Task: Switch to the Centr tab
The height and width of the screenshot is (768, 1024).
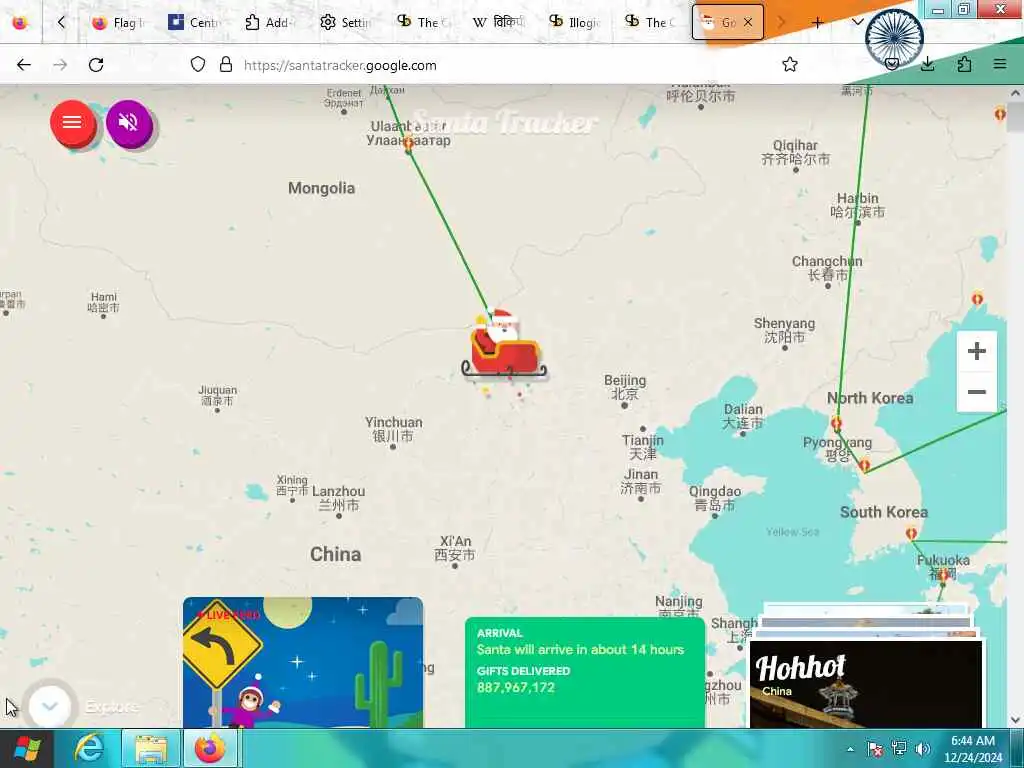Action: [x=195, y=23]
